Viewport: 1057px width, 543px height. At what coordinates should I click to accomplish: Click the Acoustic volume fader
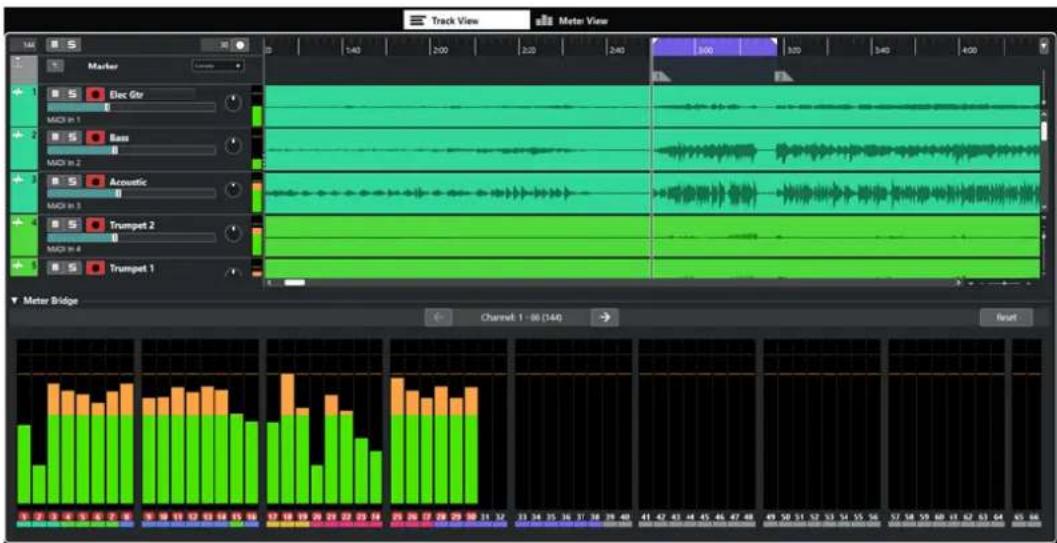131,193
